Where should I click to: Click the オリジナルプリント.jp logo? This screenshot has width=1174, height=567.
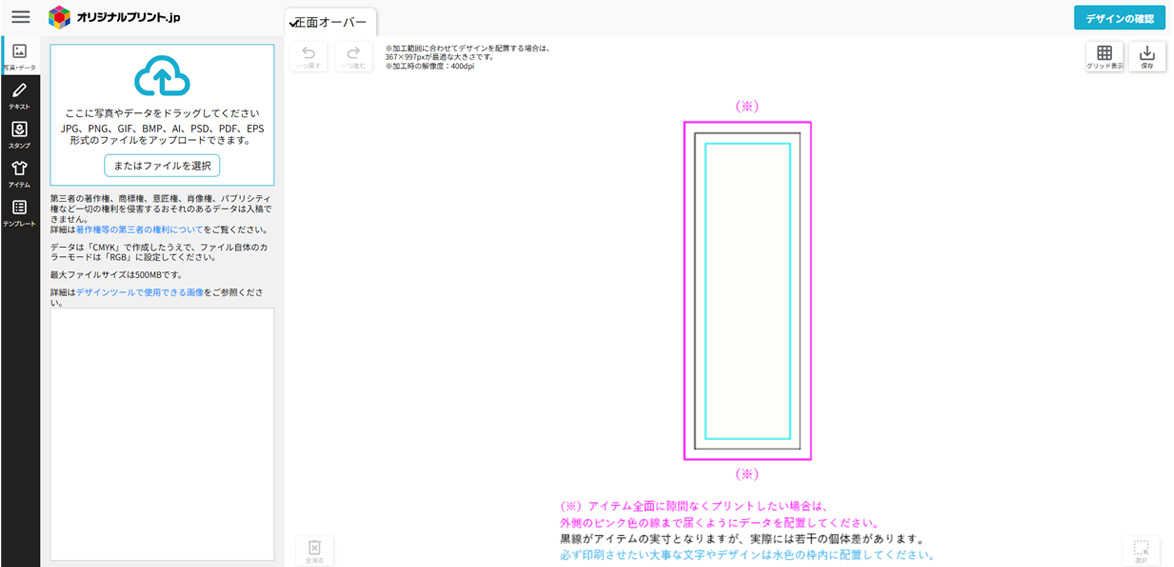point(114,16)
